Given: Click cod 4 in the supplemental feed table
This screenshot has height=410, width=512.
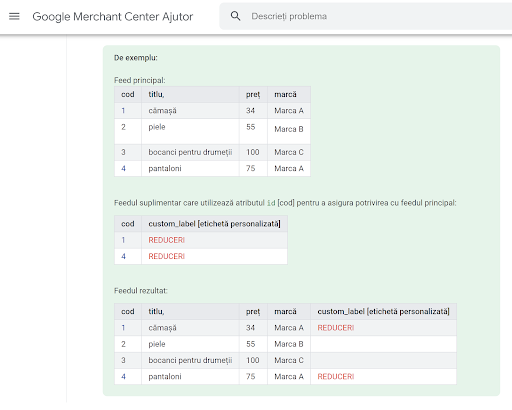Looking at the screenshot, I should click(123, 256).
